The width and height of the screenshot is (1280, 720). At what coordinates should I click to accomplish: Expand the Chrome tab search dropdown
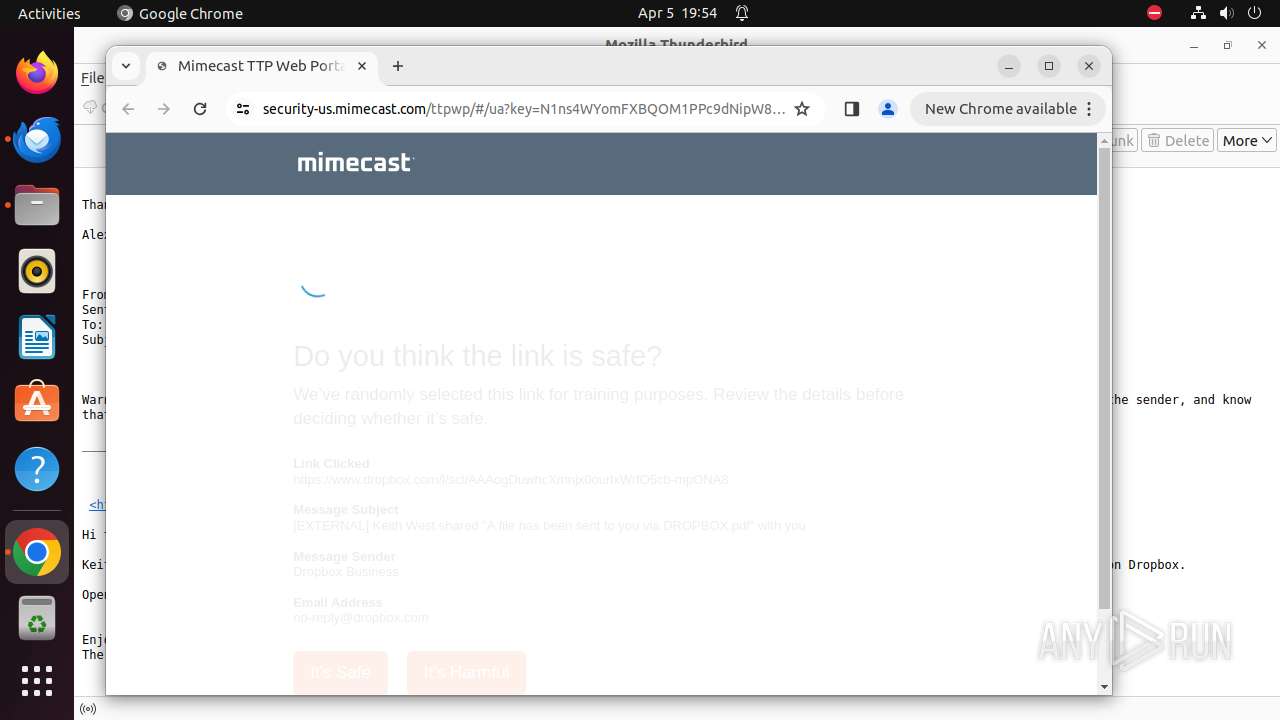click(126, 66)
